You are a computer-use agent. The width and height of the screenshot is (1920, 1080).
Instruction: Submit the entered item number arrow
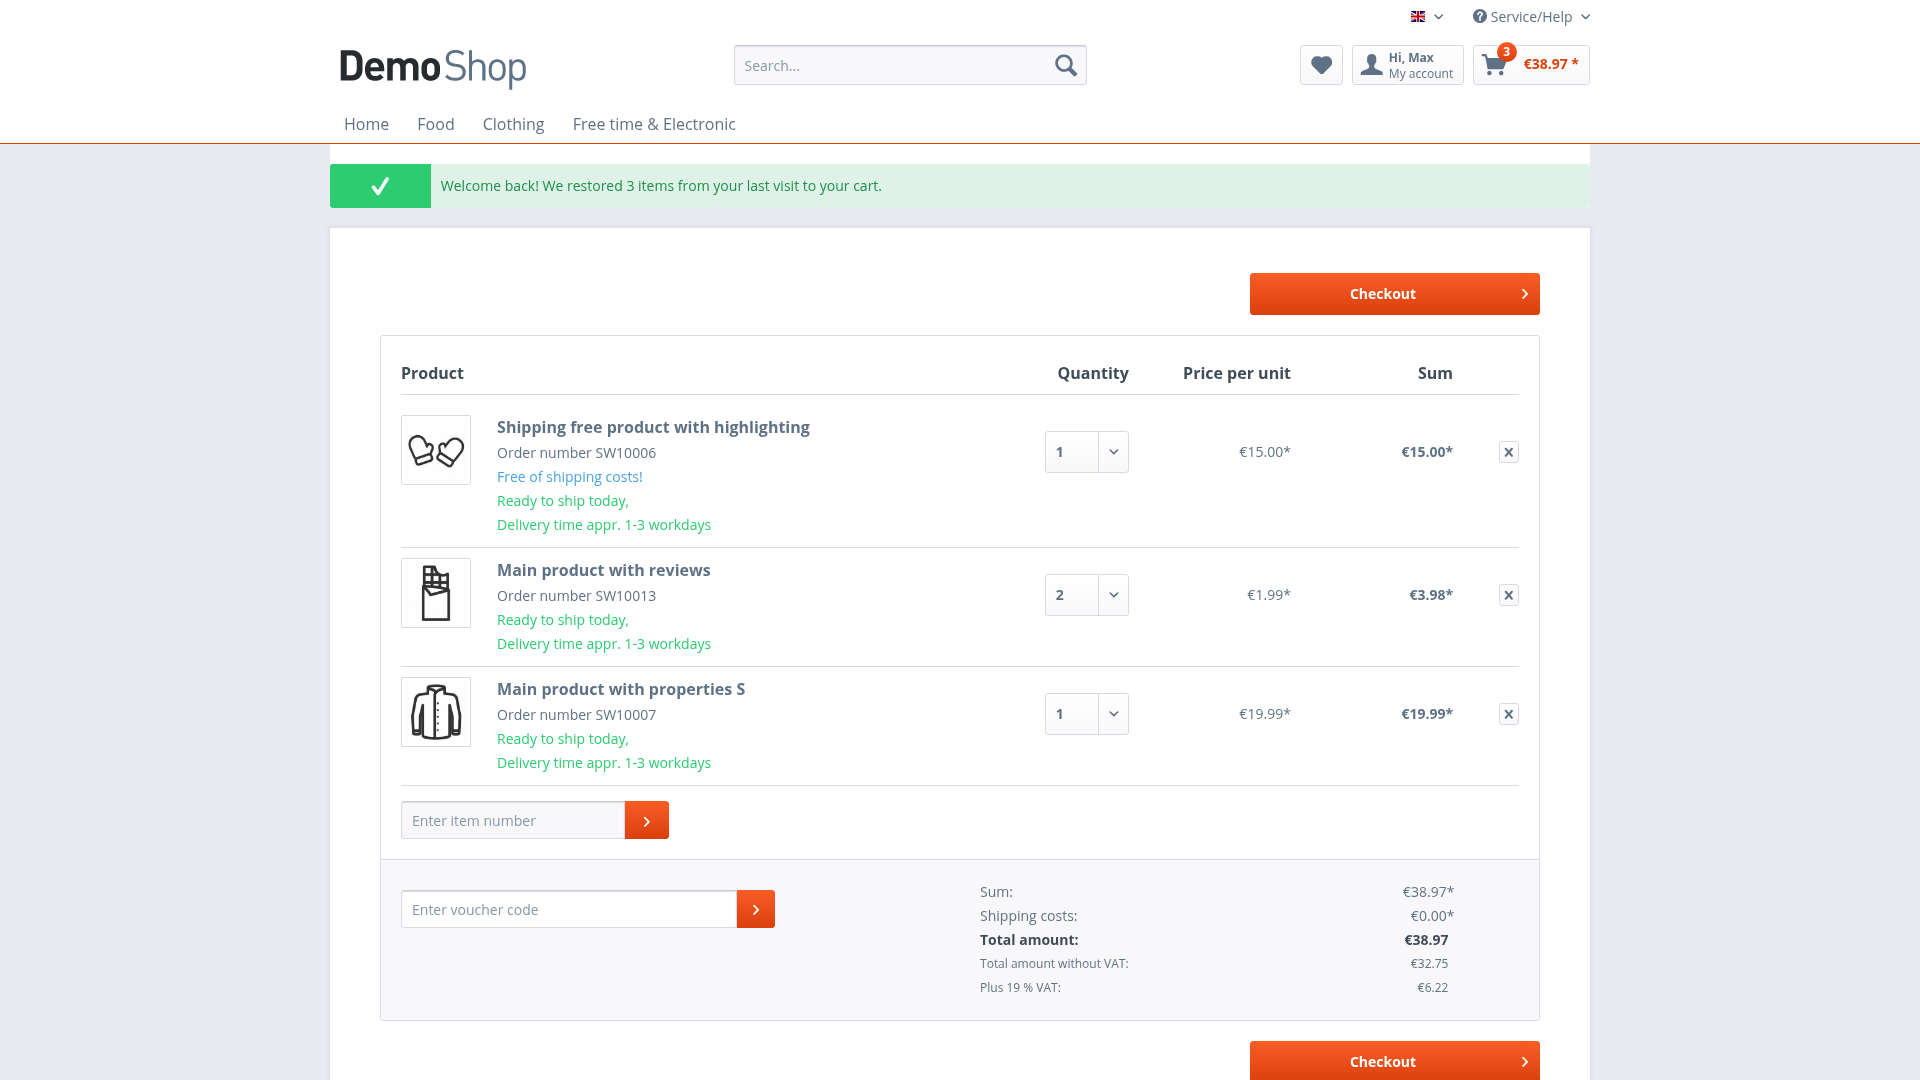point(647,820)
